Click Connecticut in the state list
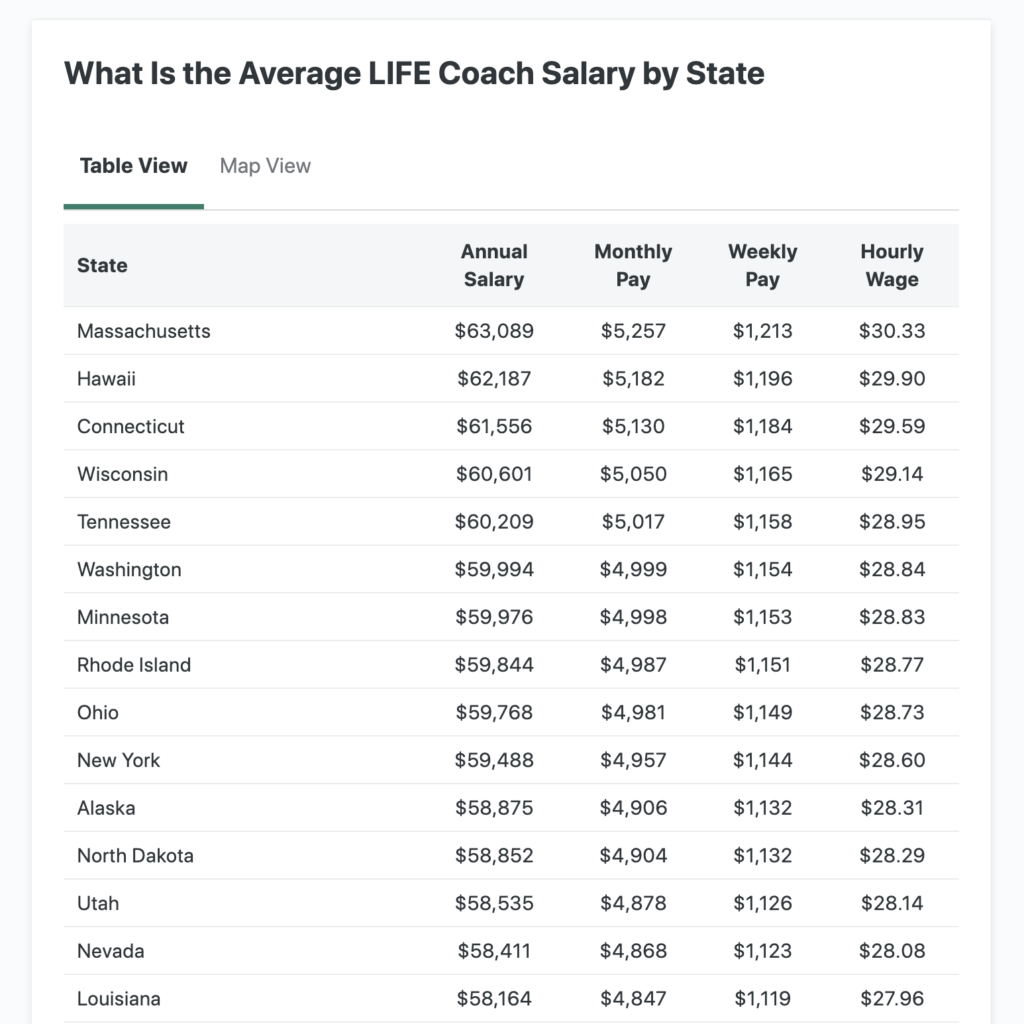1024x1024 pixels. 131,427
